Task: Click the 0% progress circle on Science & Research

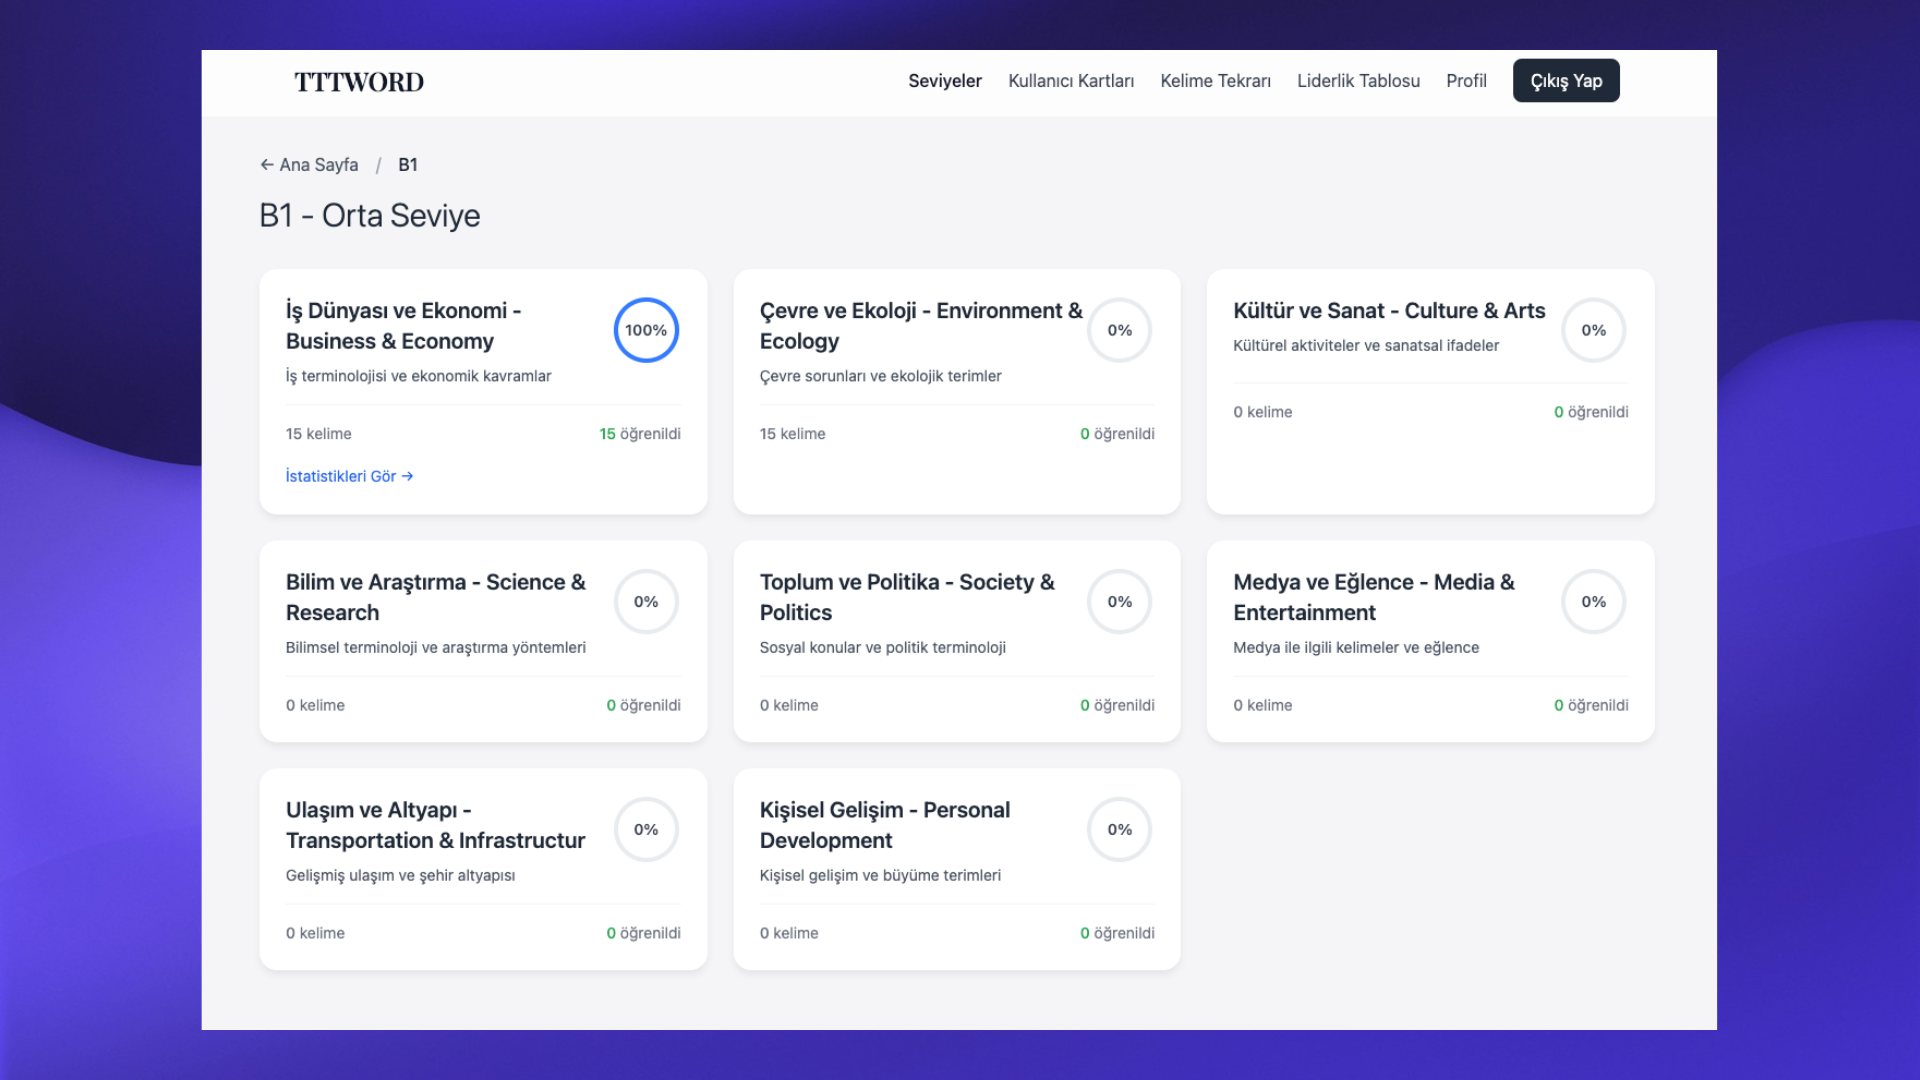Action: pos(646,602)
